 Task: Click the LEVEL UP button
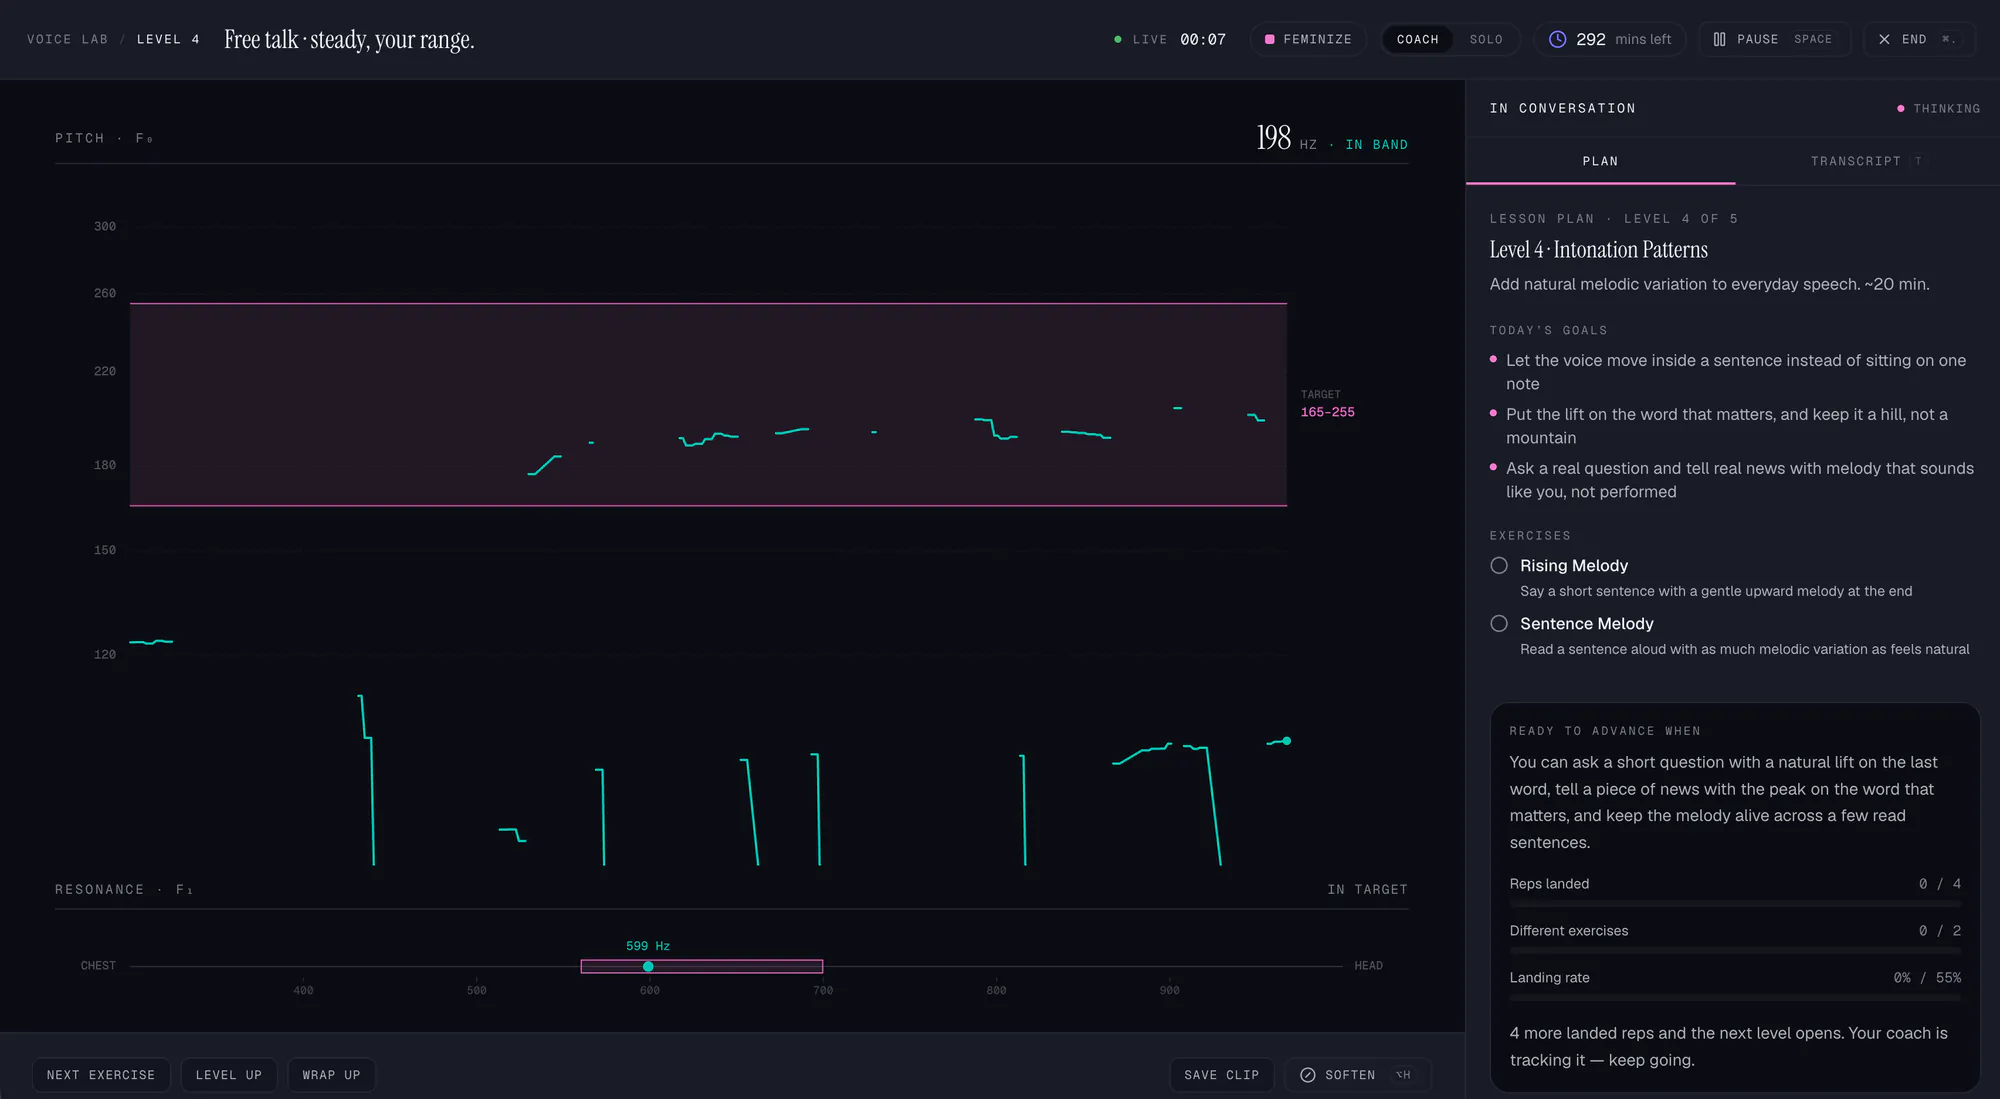point(229,1075)
